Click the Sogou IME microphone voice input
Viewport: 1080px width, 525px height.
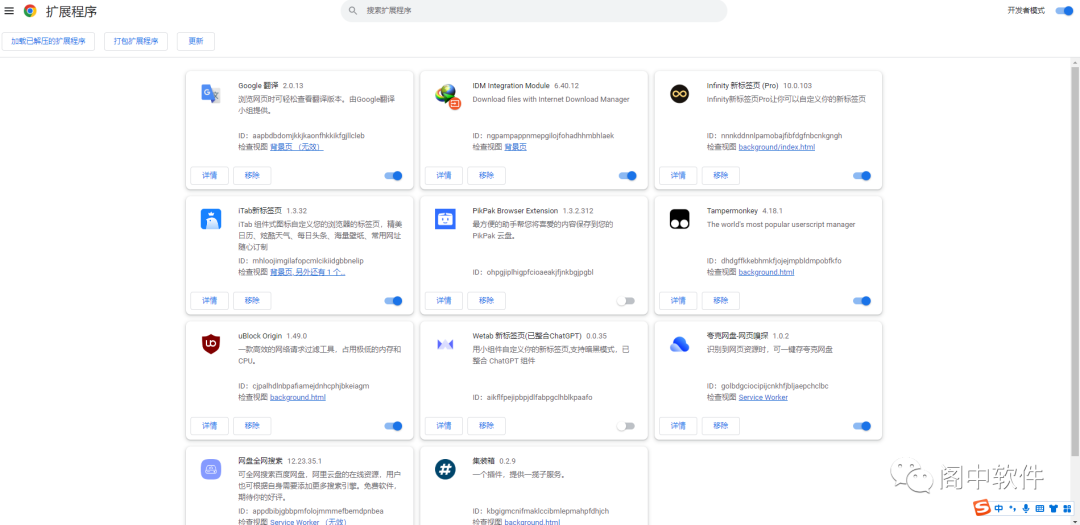(1026, 509)
